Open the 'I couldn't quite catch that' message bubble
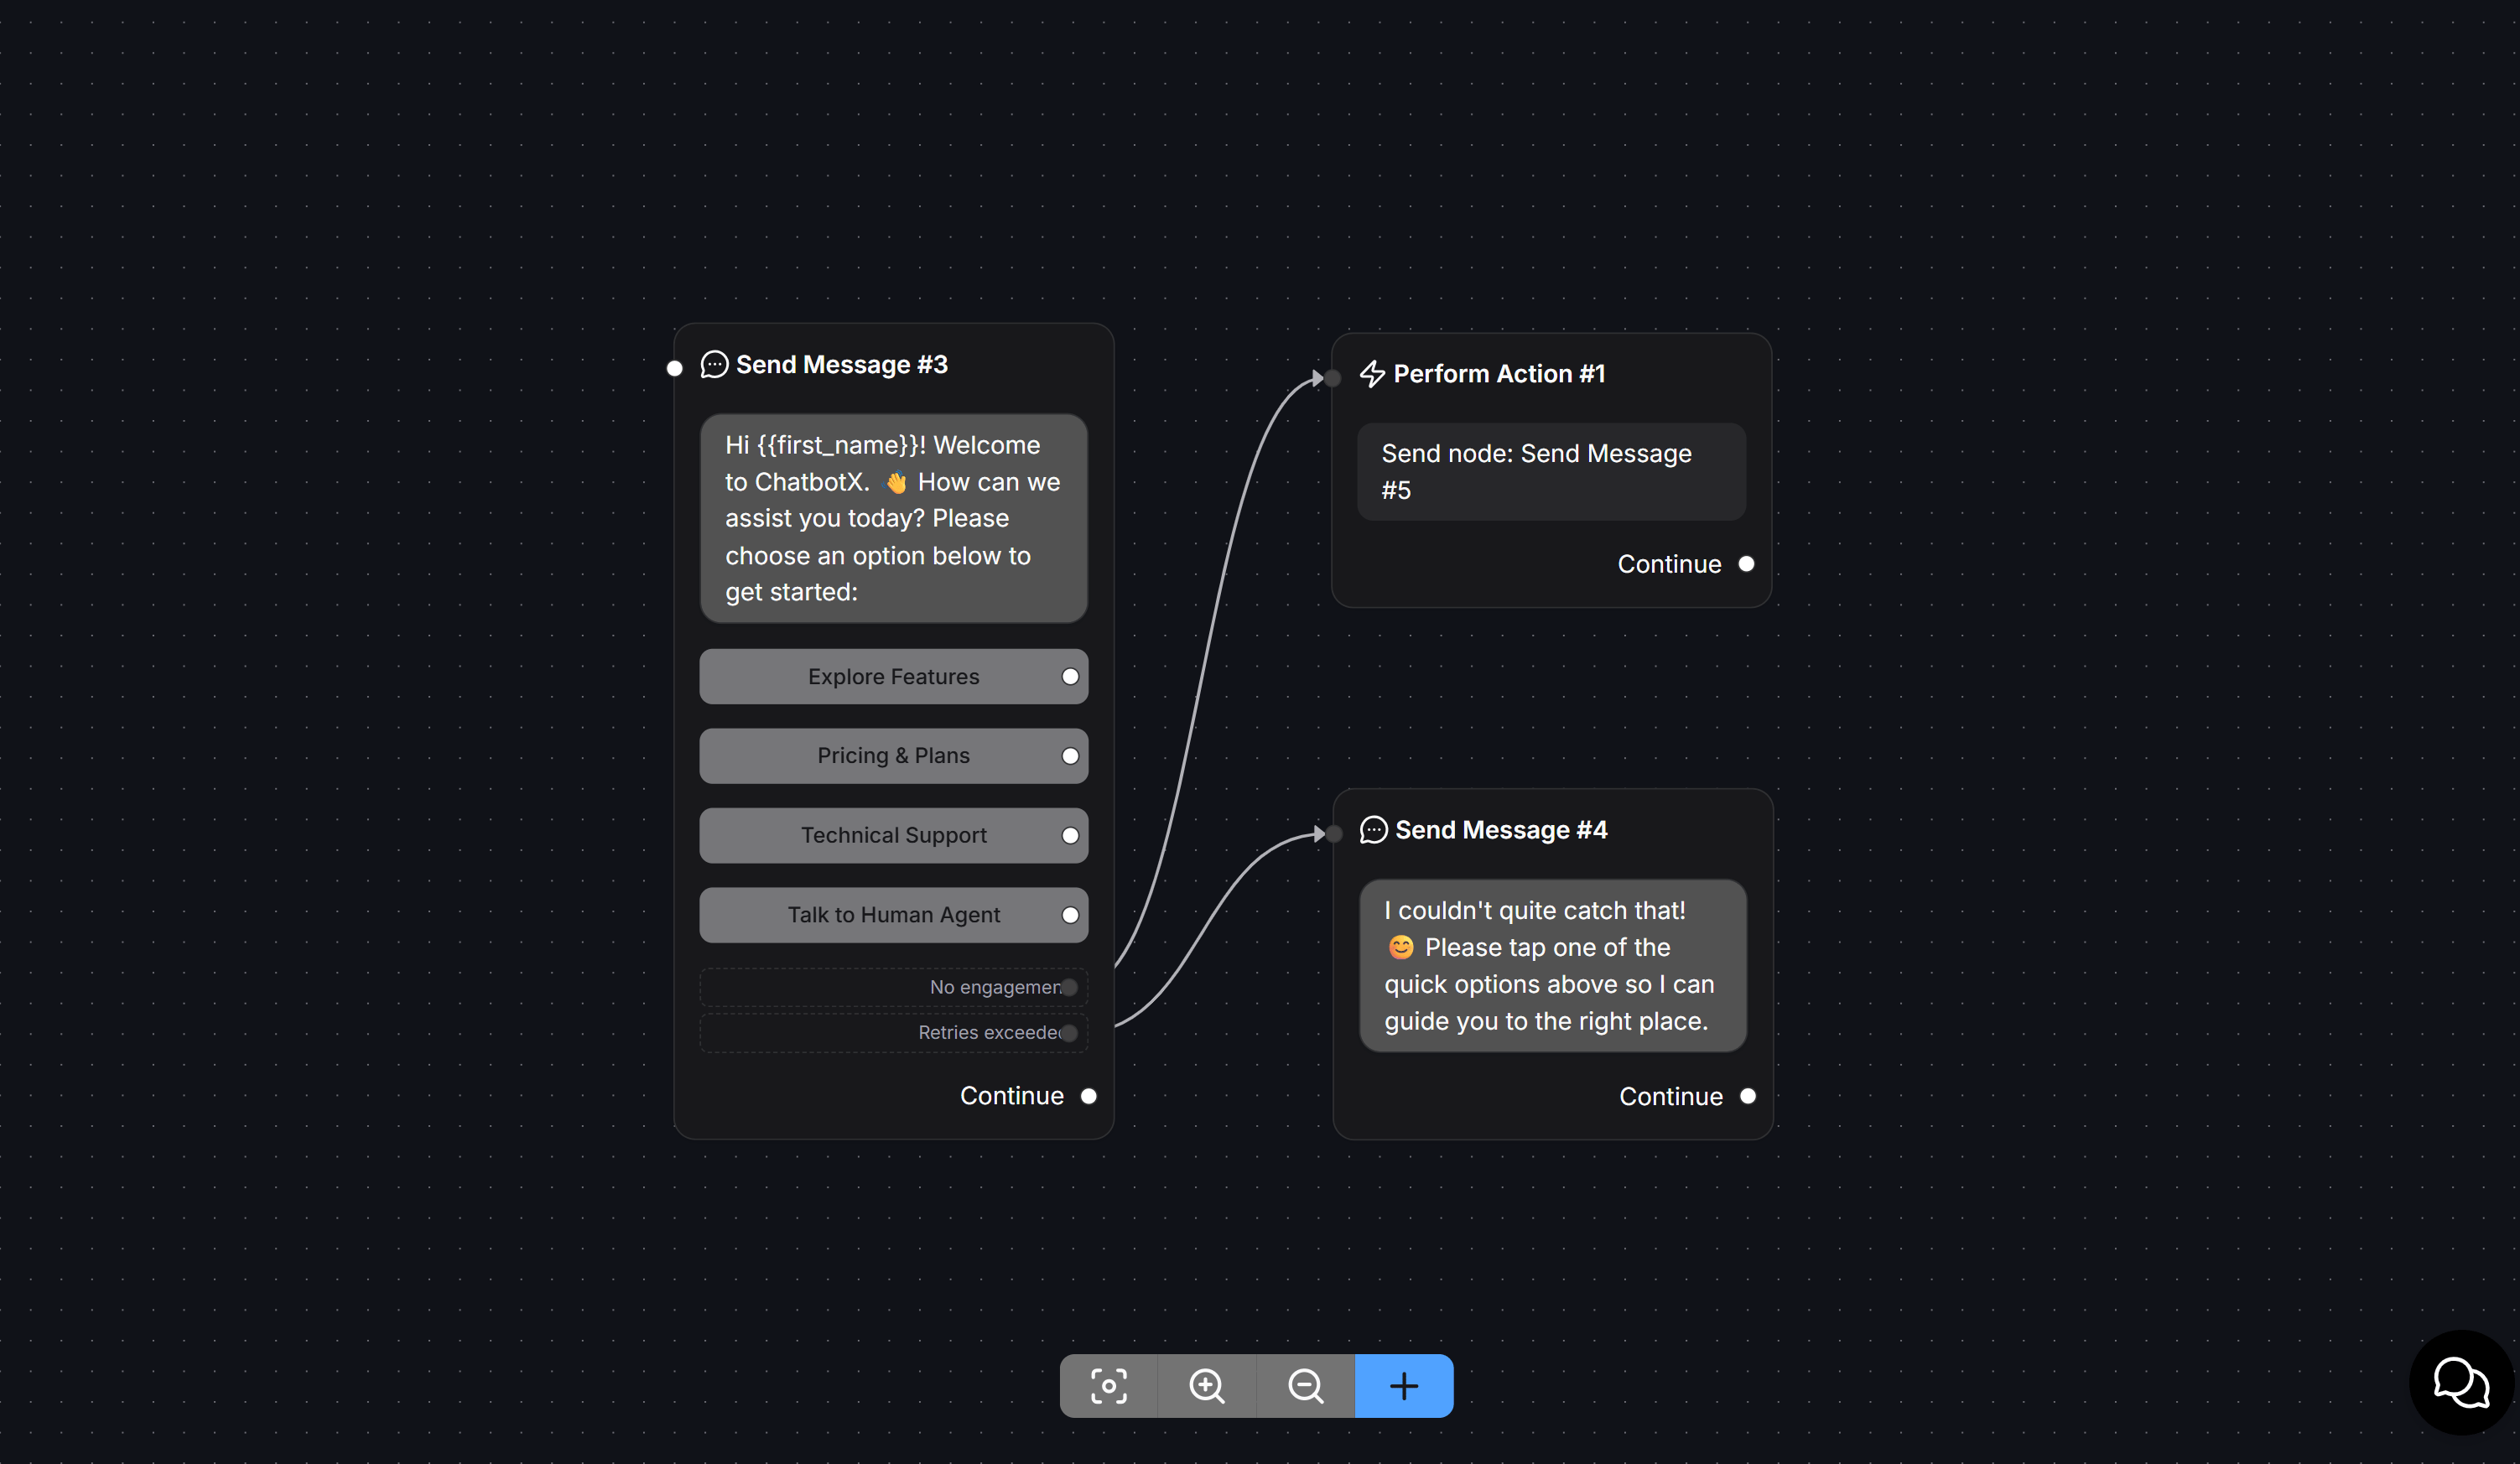This screenshot has width=2520, height=1464. (1552, 966)
